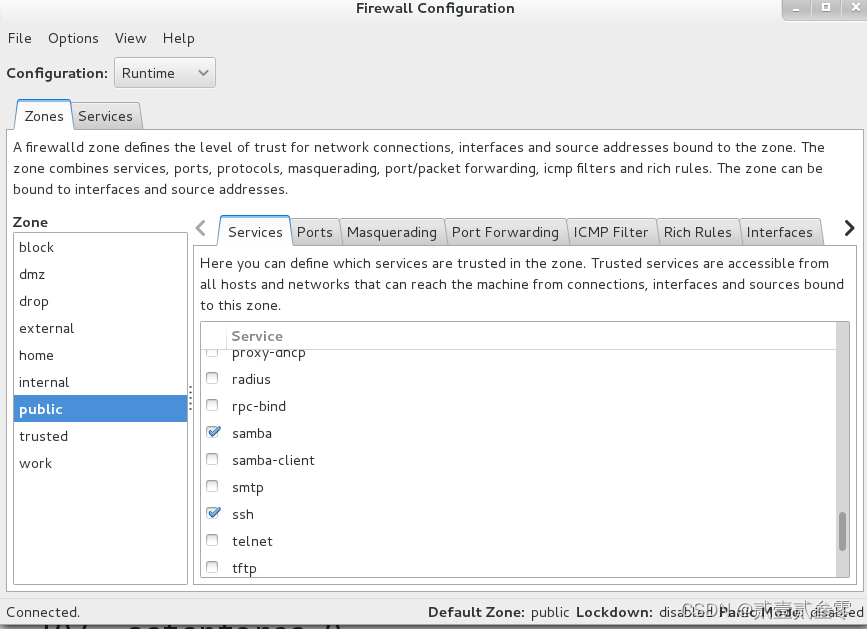Open the View menu
The height and width of the screenshot is (629, 867).
[130, 38]
